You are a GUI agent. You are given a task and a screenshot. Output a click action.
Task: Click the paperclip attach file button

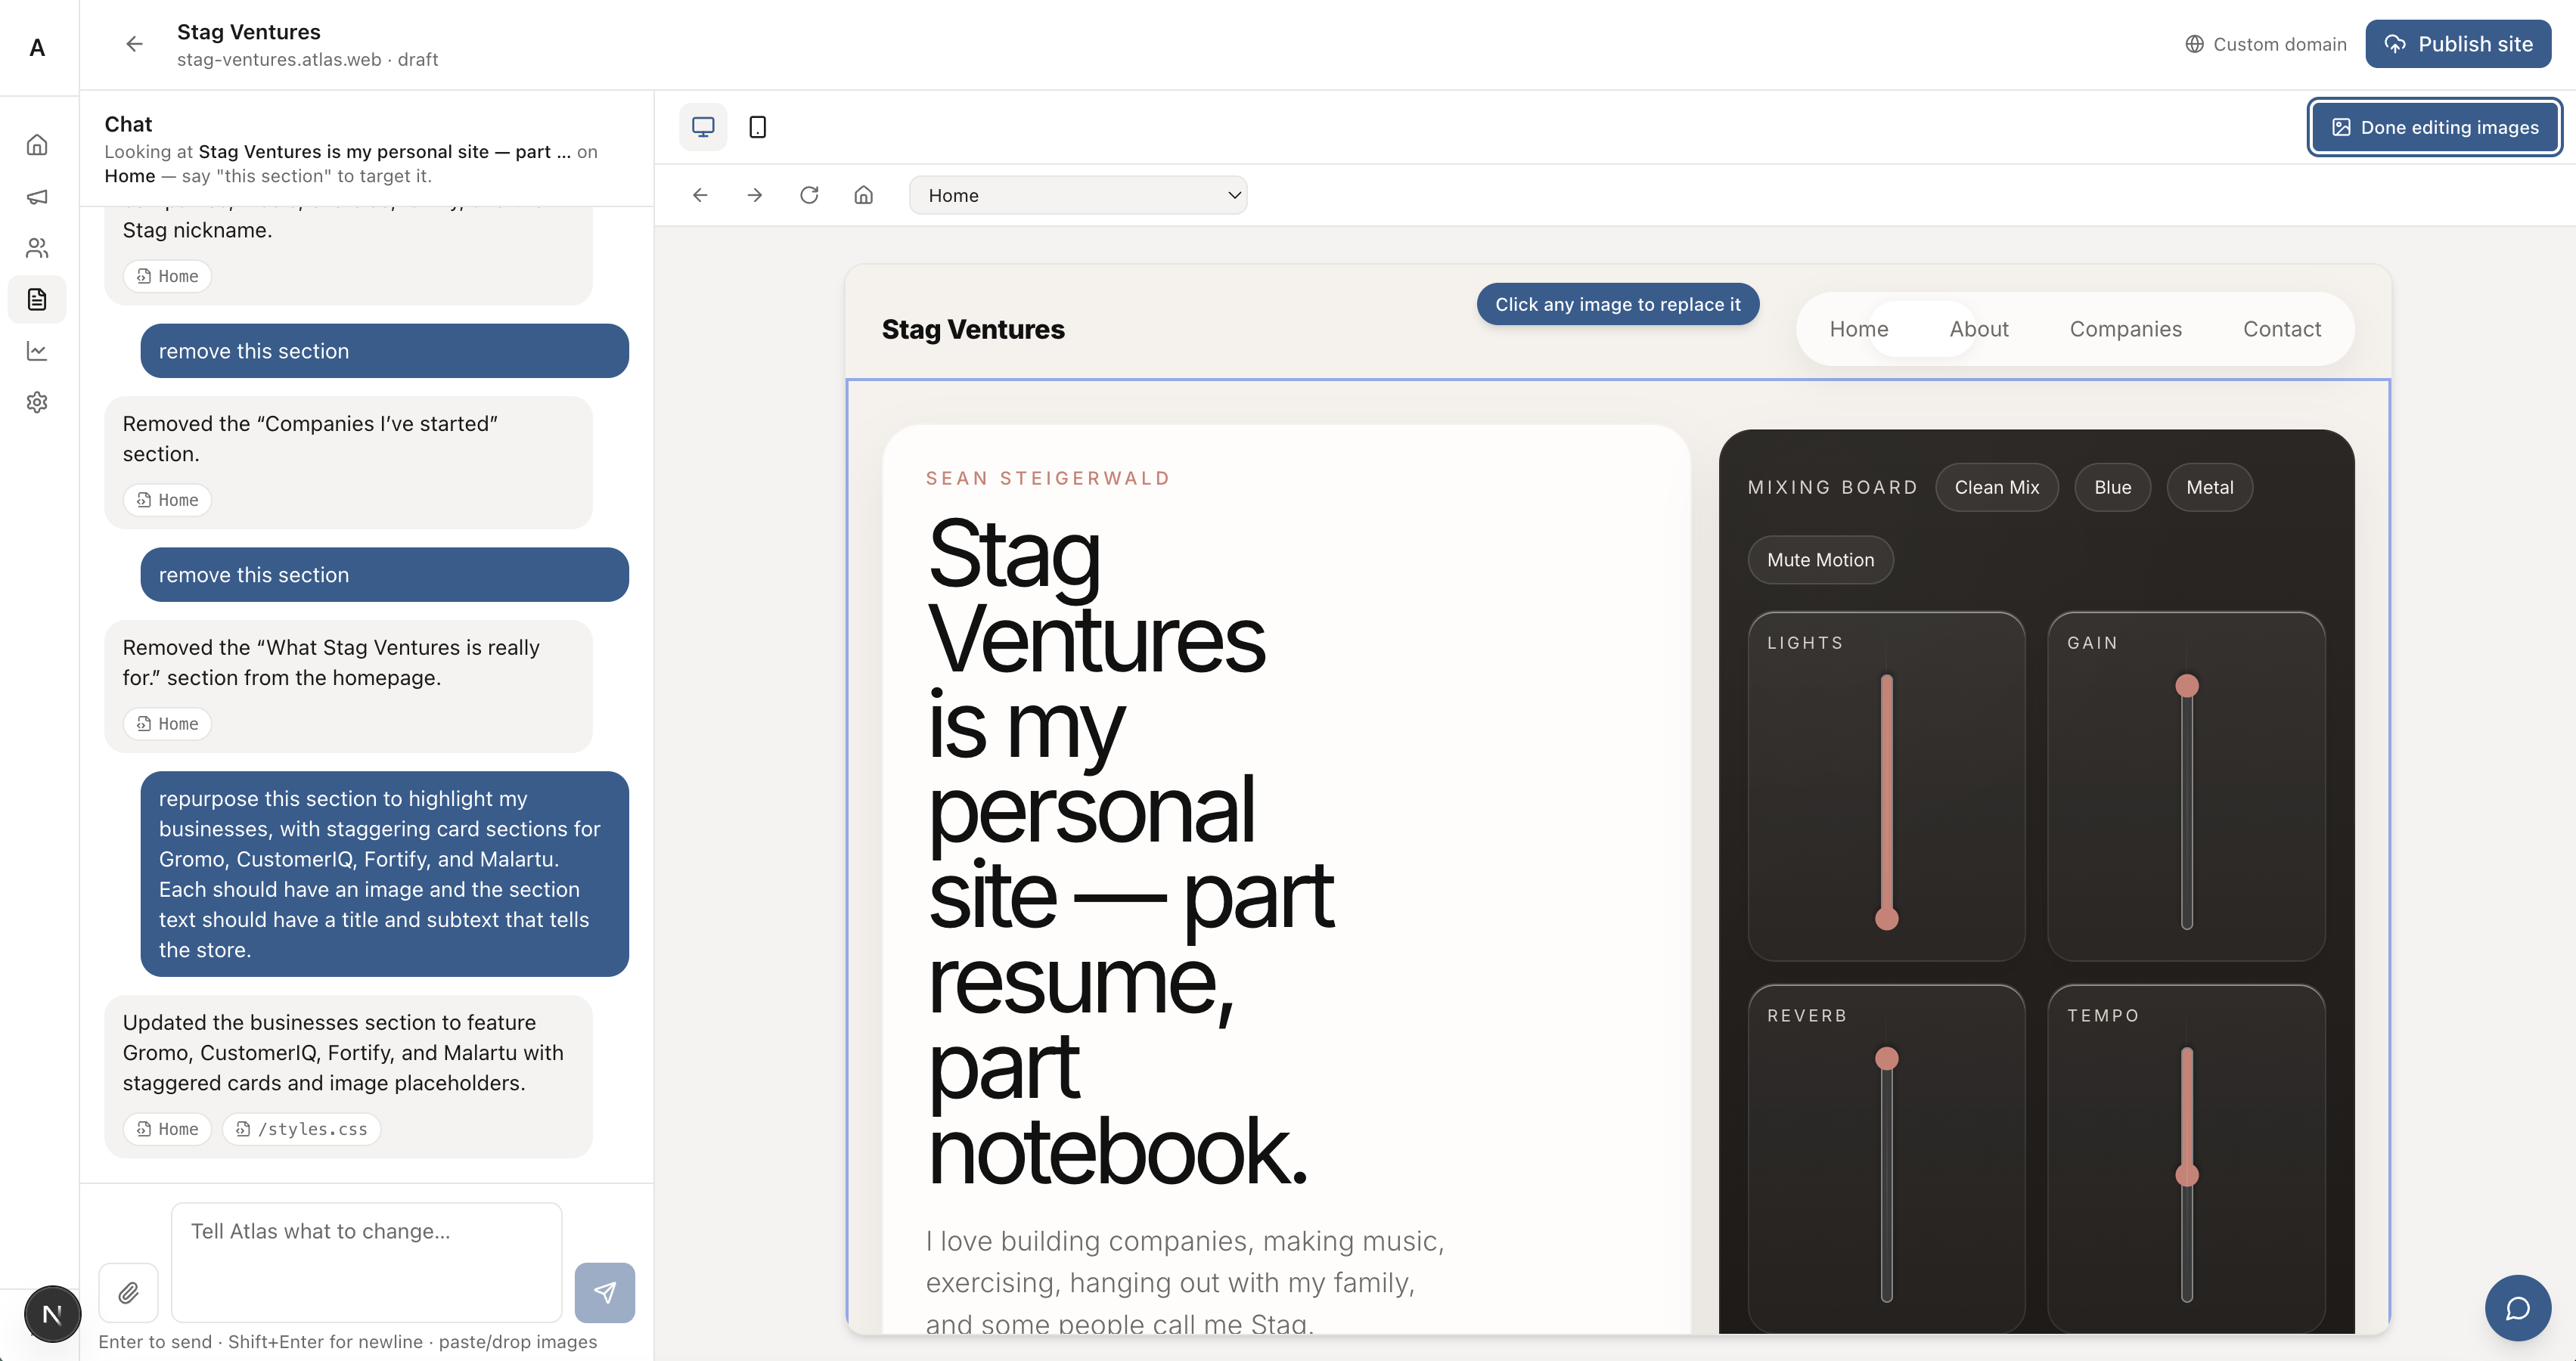coord(129,1293)
